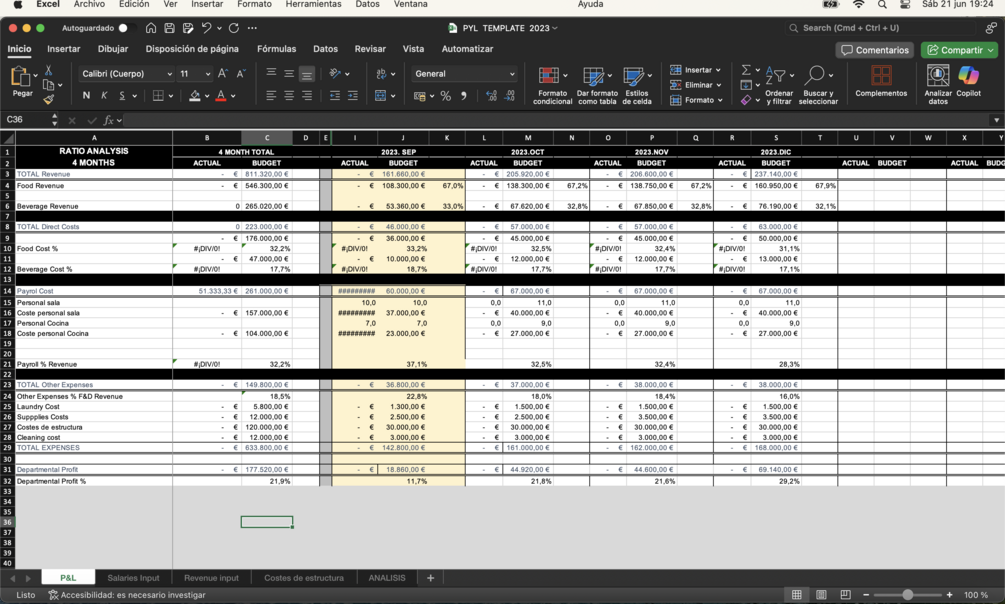Select the Format Painter brush icon
The width and height of the screenshot is (1005, 604).
point(48,99)
